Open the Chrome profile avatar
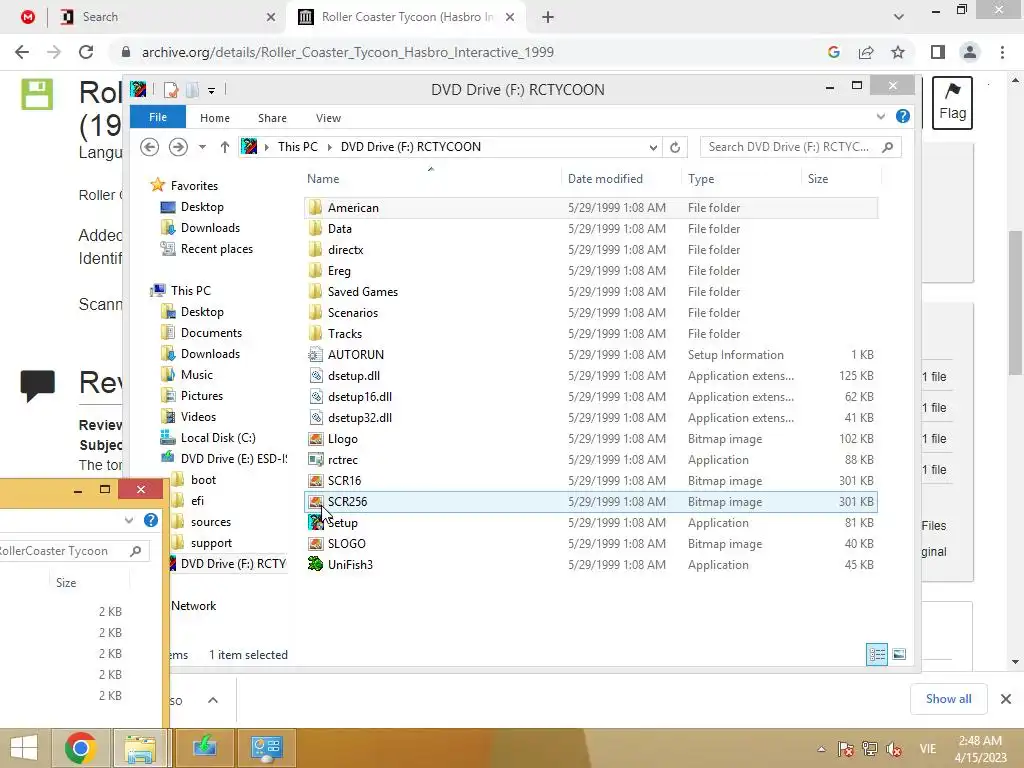The width and height of the screenshot is (1024, 768). point(970,52)
